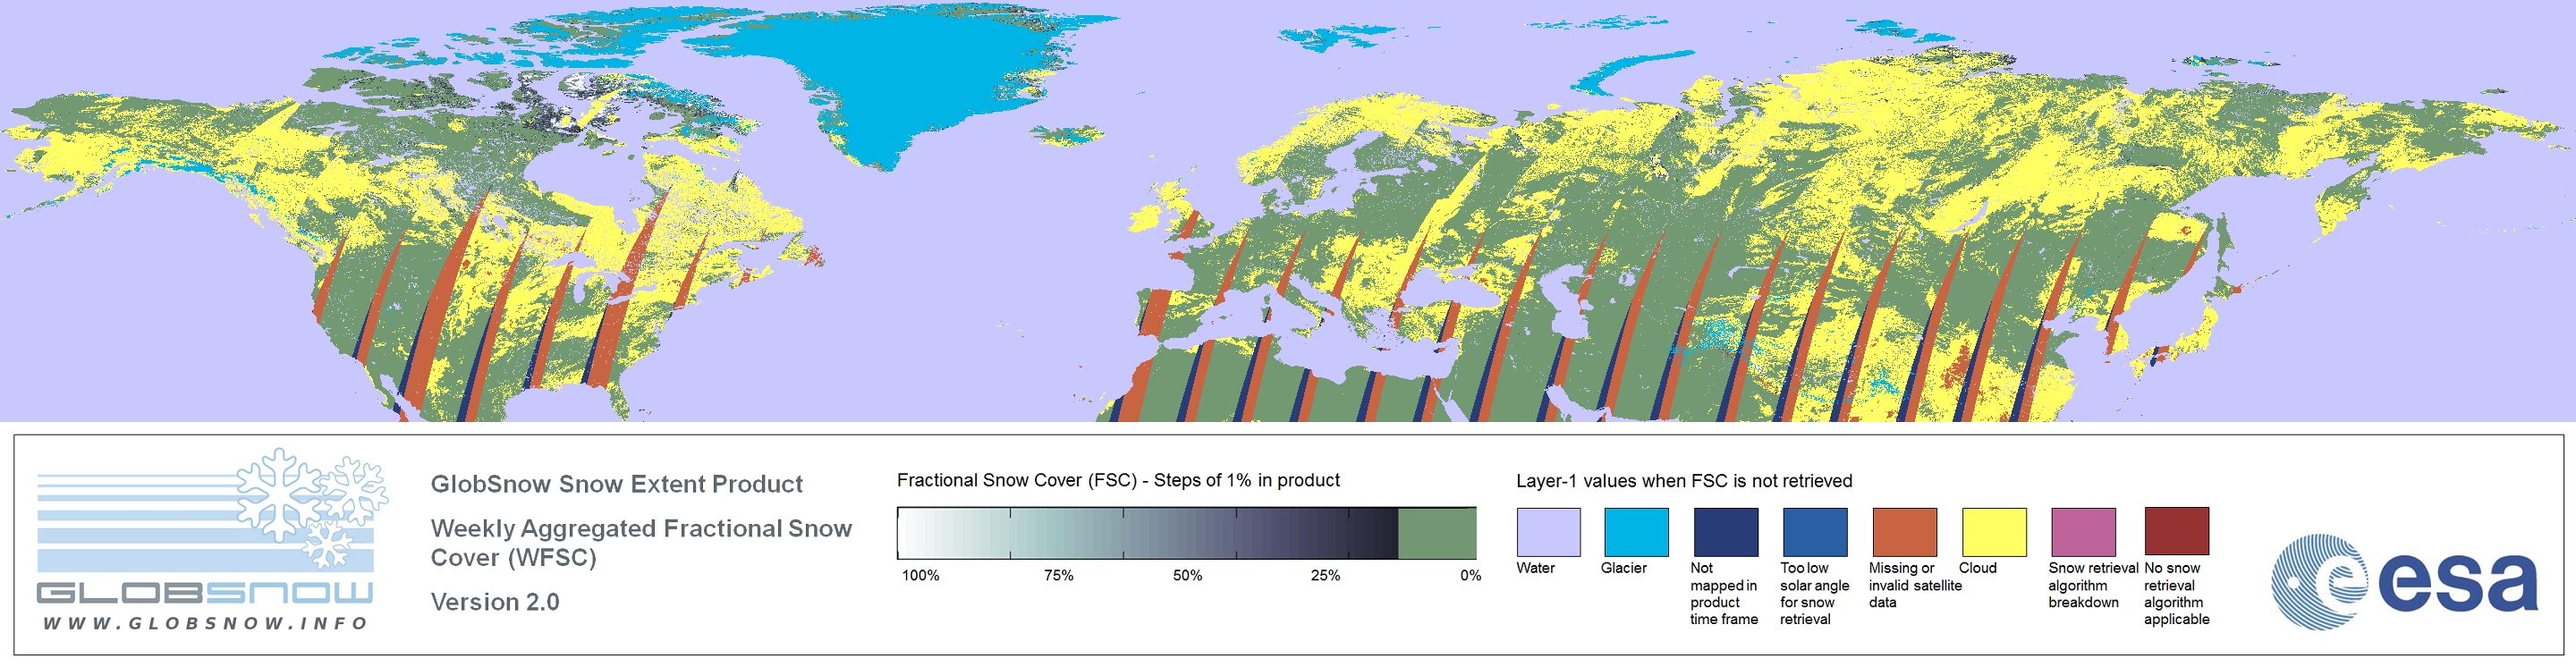Click the orange Missing satellite data swatch
The image size is (2576, 667).
click(1905, 532)
